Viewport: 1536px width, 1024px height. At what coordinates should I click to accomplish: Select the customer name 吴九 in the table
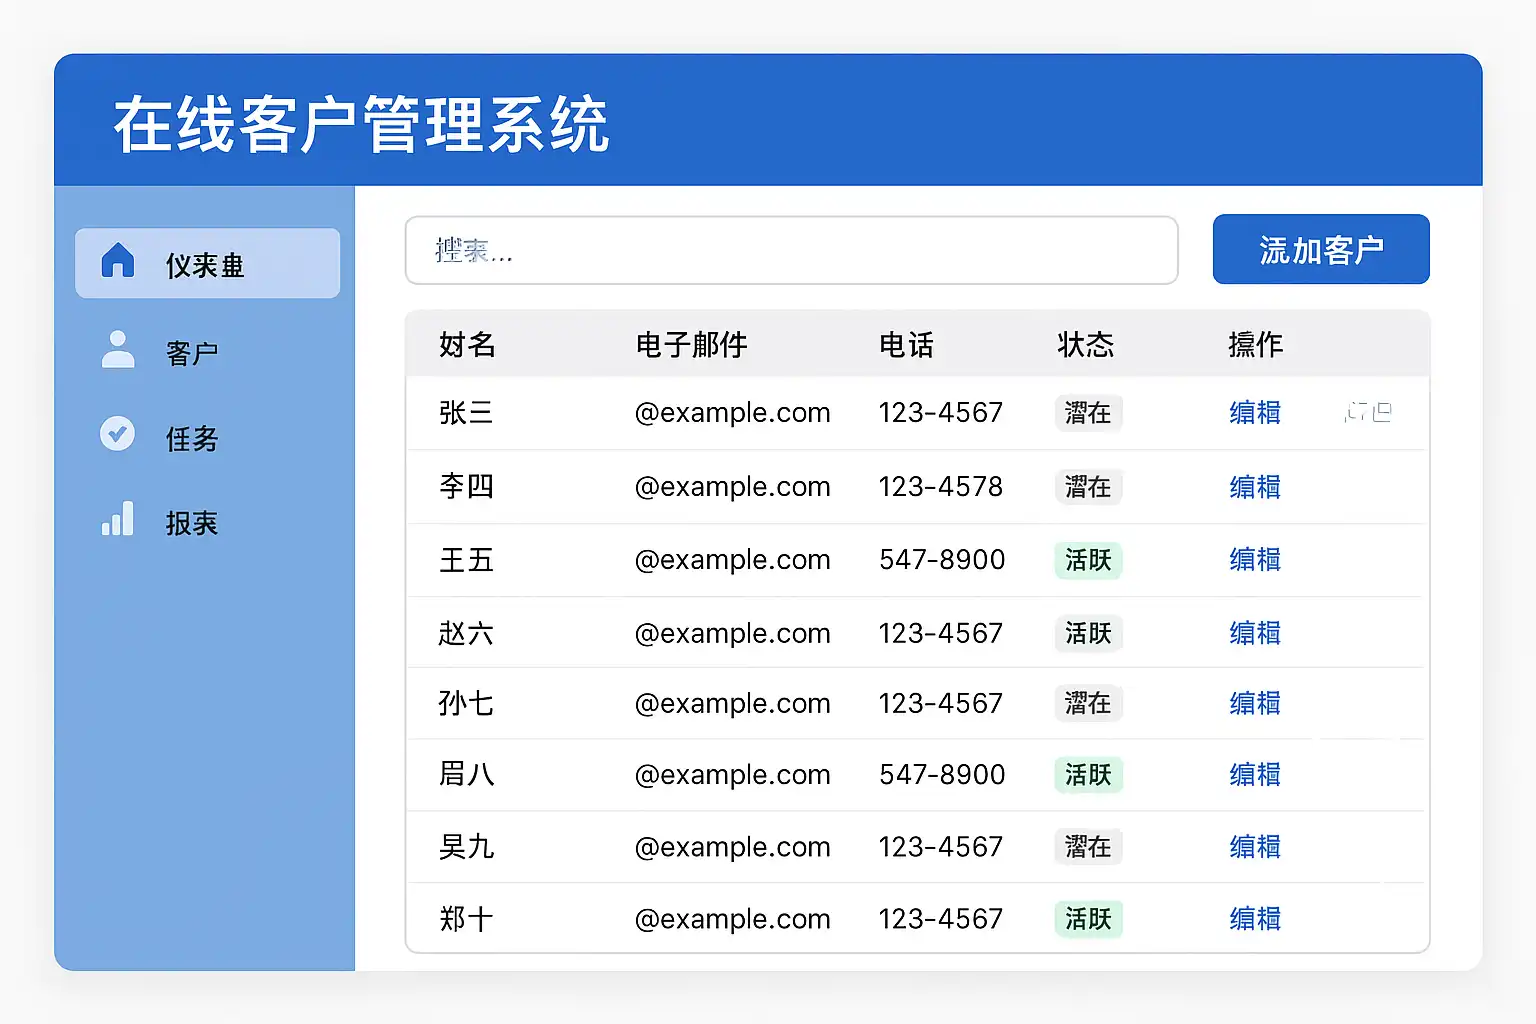(x=466, y=847)
